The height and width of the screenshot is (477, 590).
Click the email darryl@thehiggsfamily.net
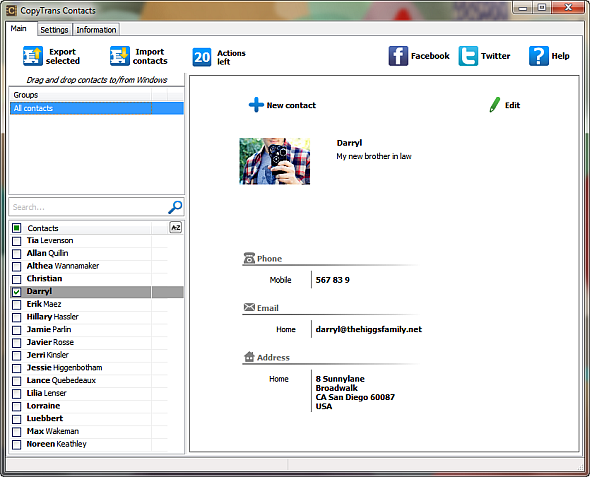pyautogui.click(x=369, y=329)
